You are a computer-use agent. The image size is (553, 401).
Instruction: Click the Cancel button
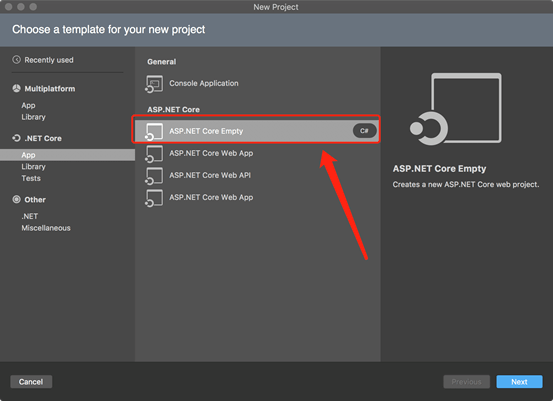point(31,382)
